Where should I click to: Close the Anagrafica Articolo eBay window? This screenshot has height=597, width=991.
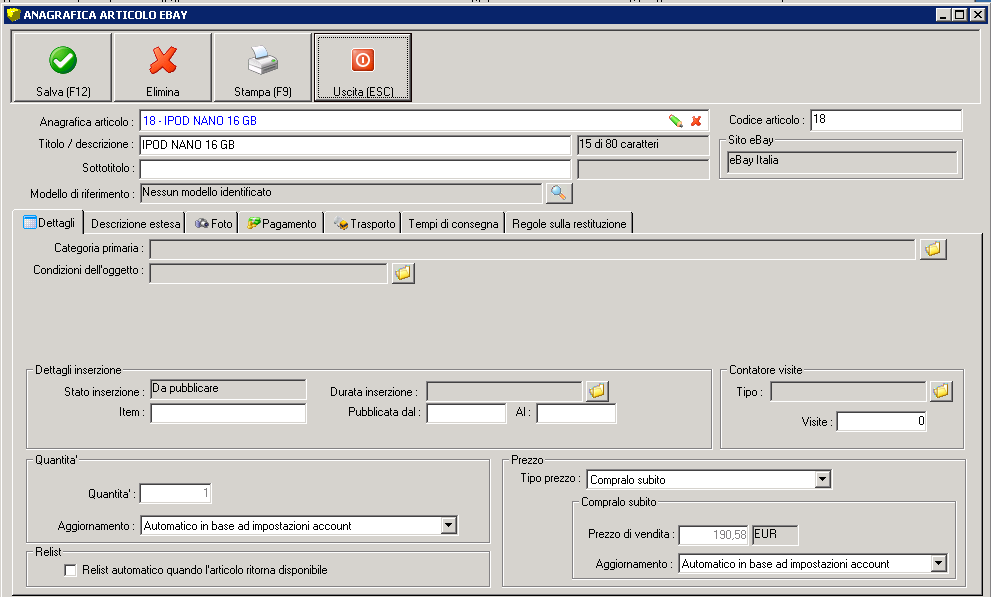tap(977, 15)
